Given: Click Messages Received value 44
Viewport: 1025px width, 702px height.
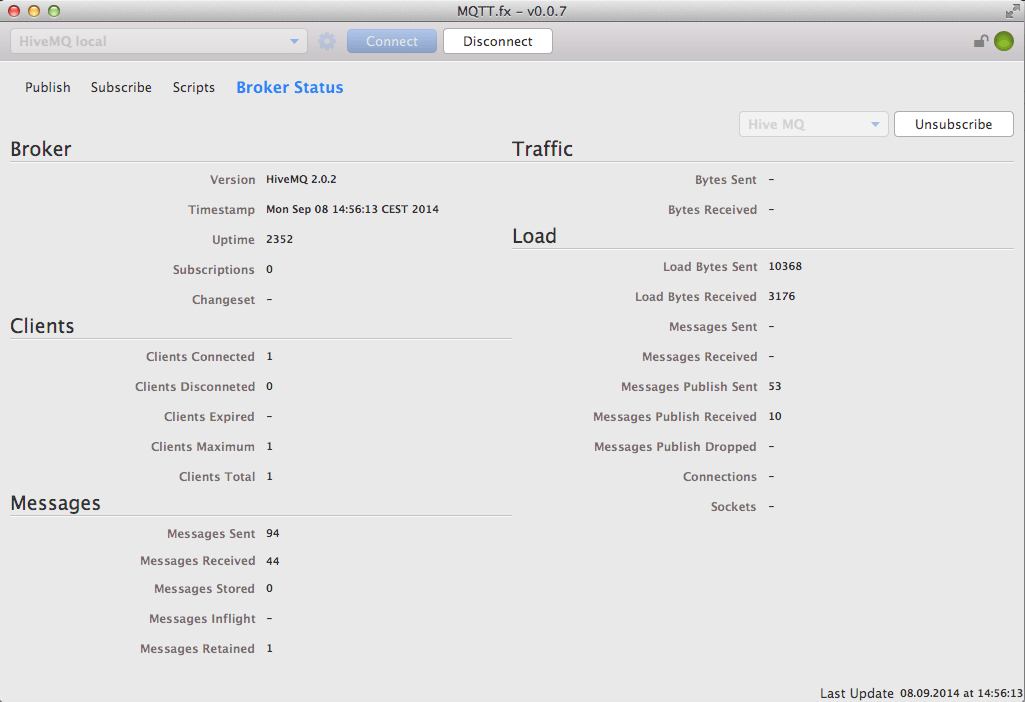Looking at the screenshot, I should pos(273,561).
